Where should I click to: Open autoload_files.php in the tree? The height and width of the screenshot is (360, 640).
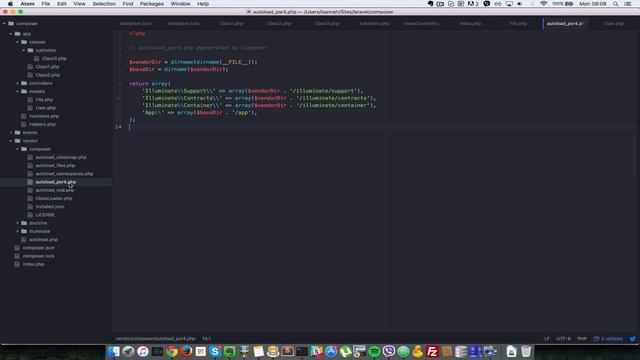[56, 166]
